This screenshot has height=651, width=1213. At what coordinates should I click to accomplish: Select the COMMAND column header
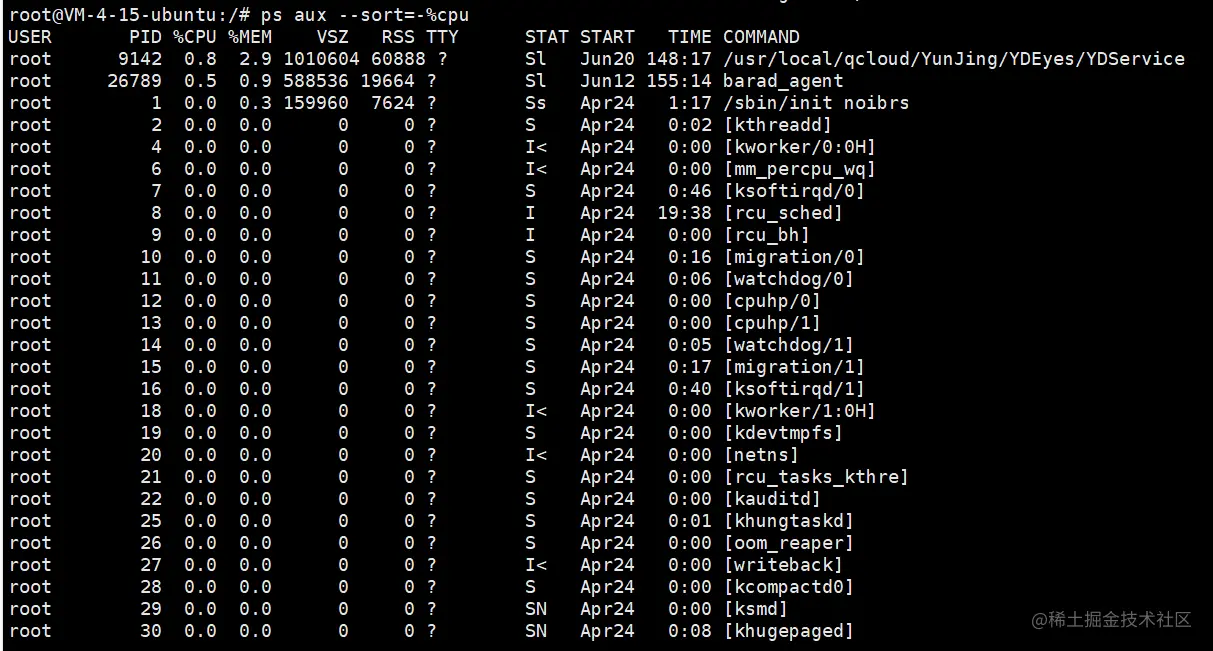(x=761, y=37)
